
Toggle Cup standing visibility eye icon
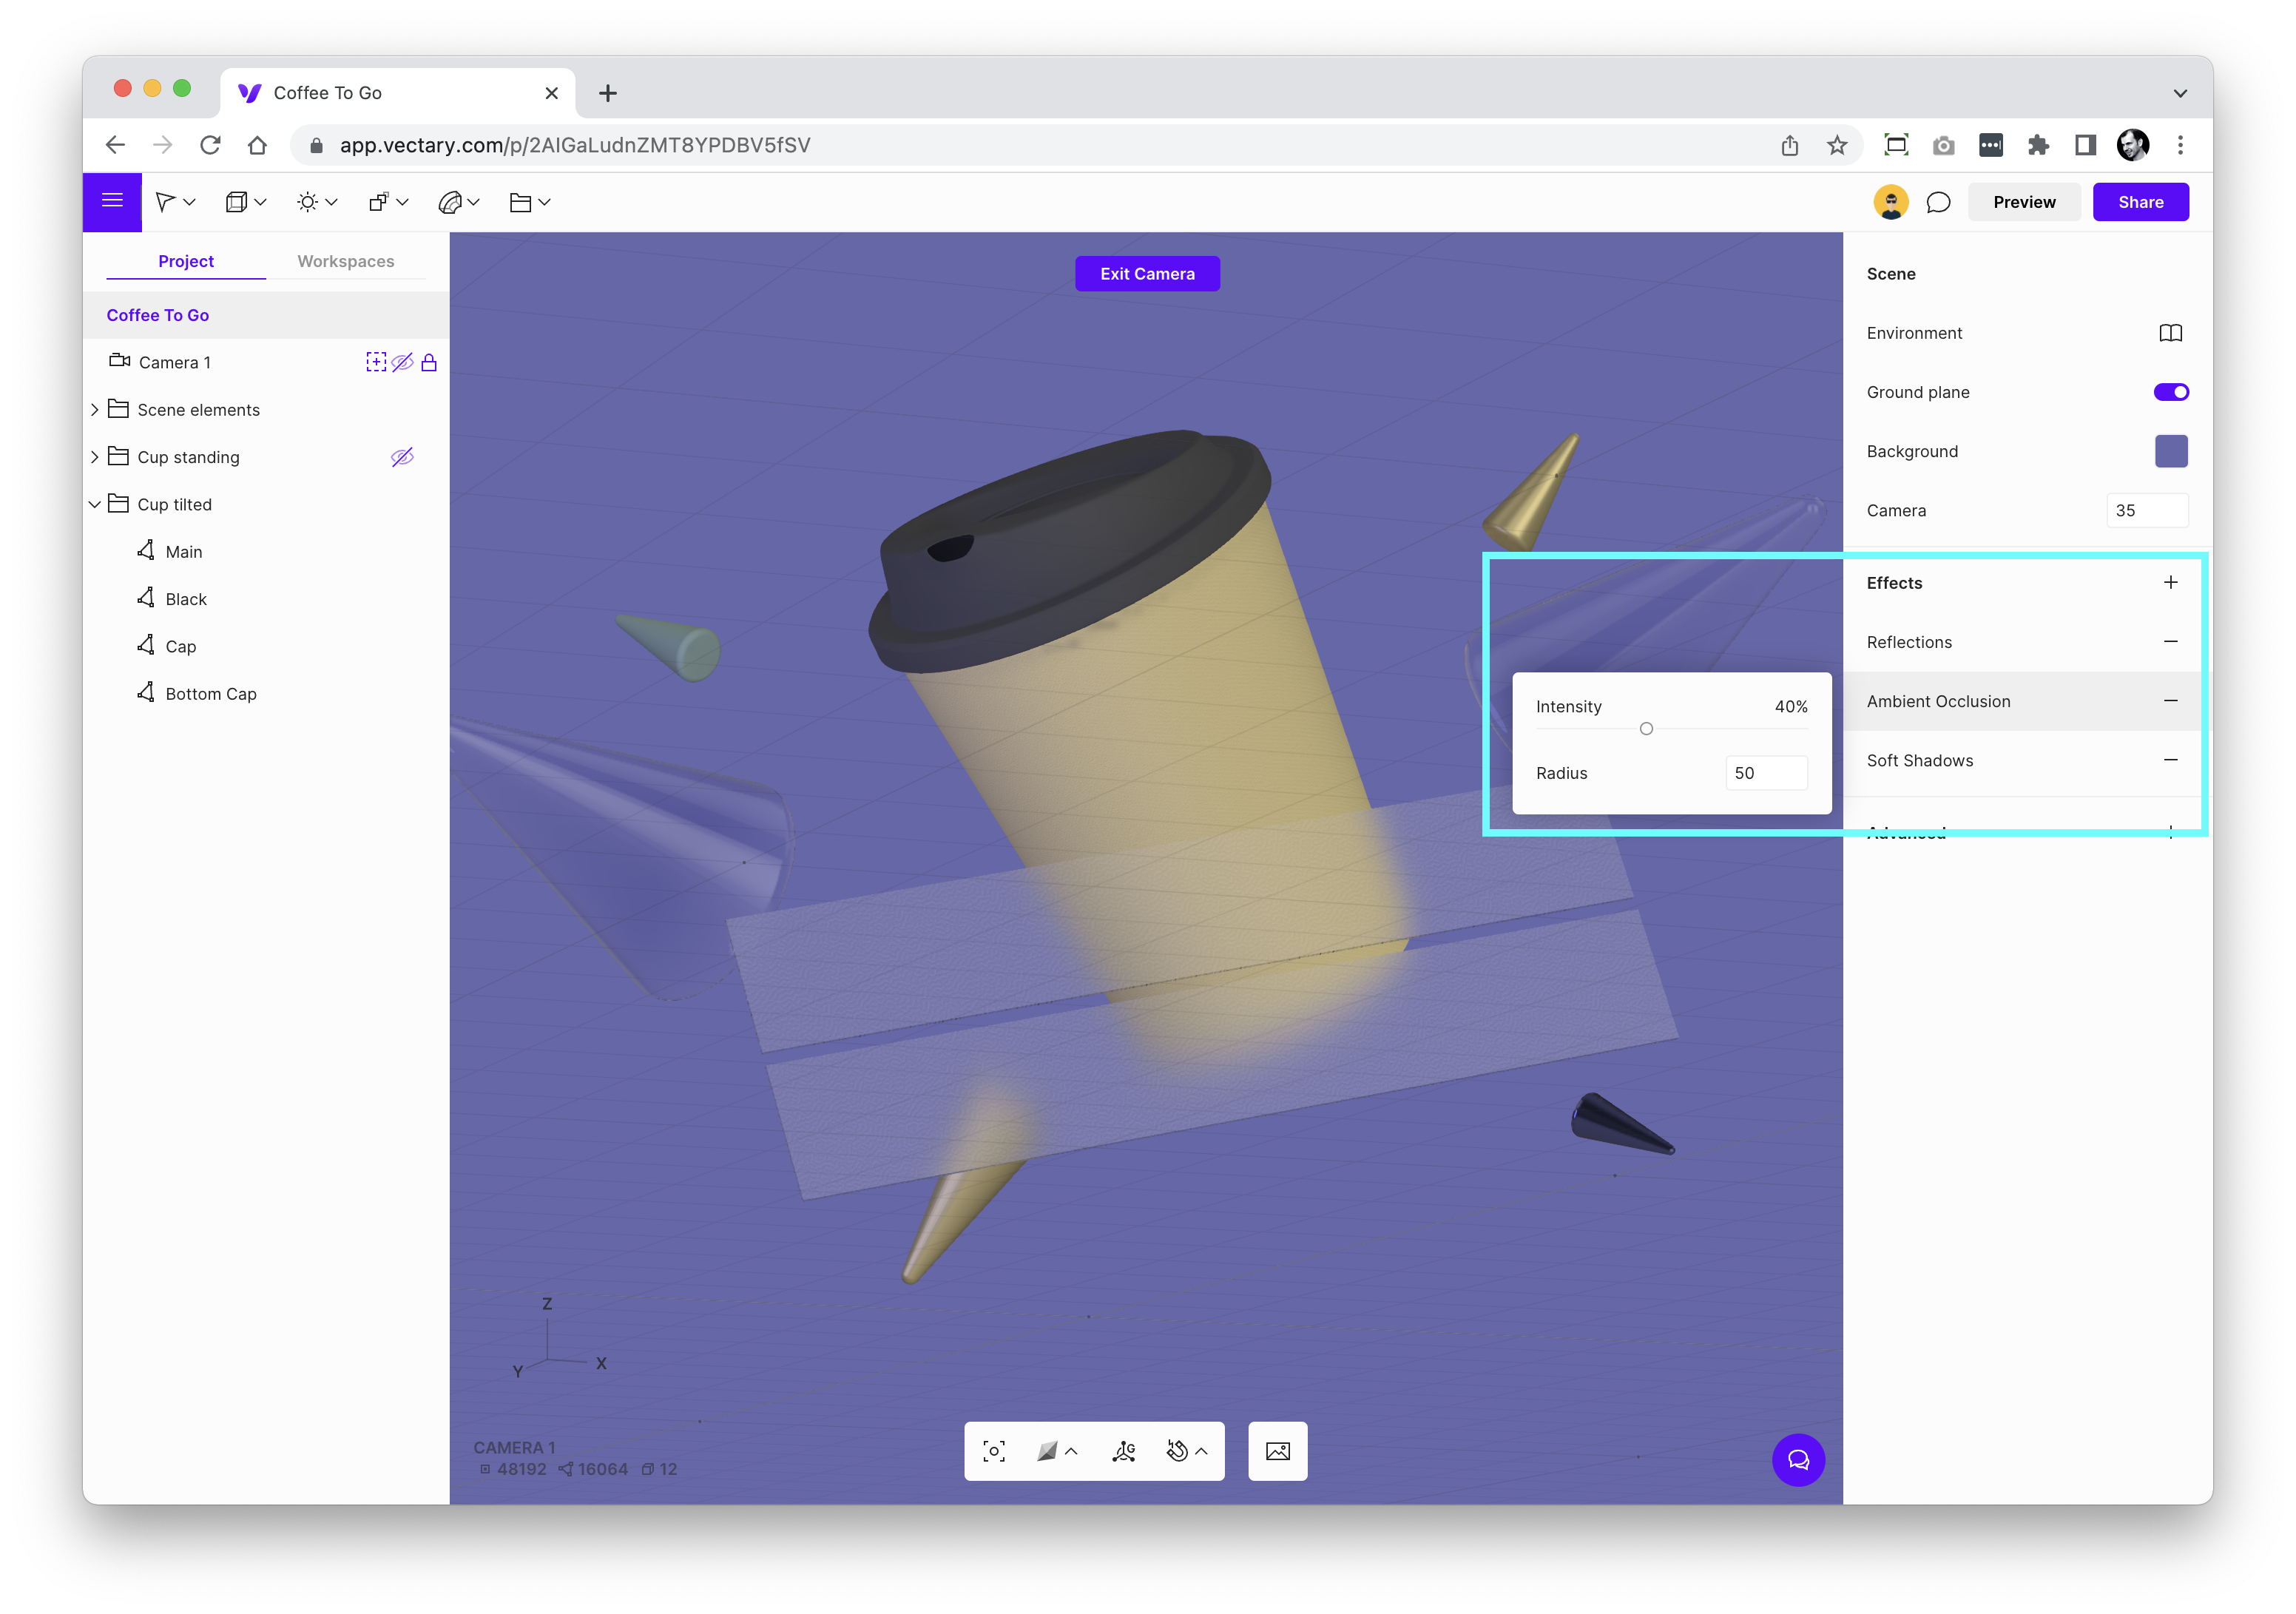click(x=402, y=457)
